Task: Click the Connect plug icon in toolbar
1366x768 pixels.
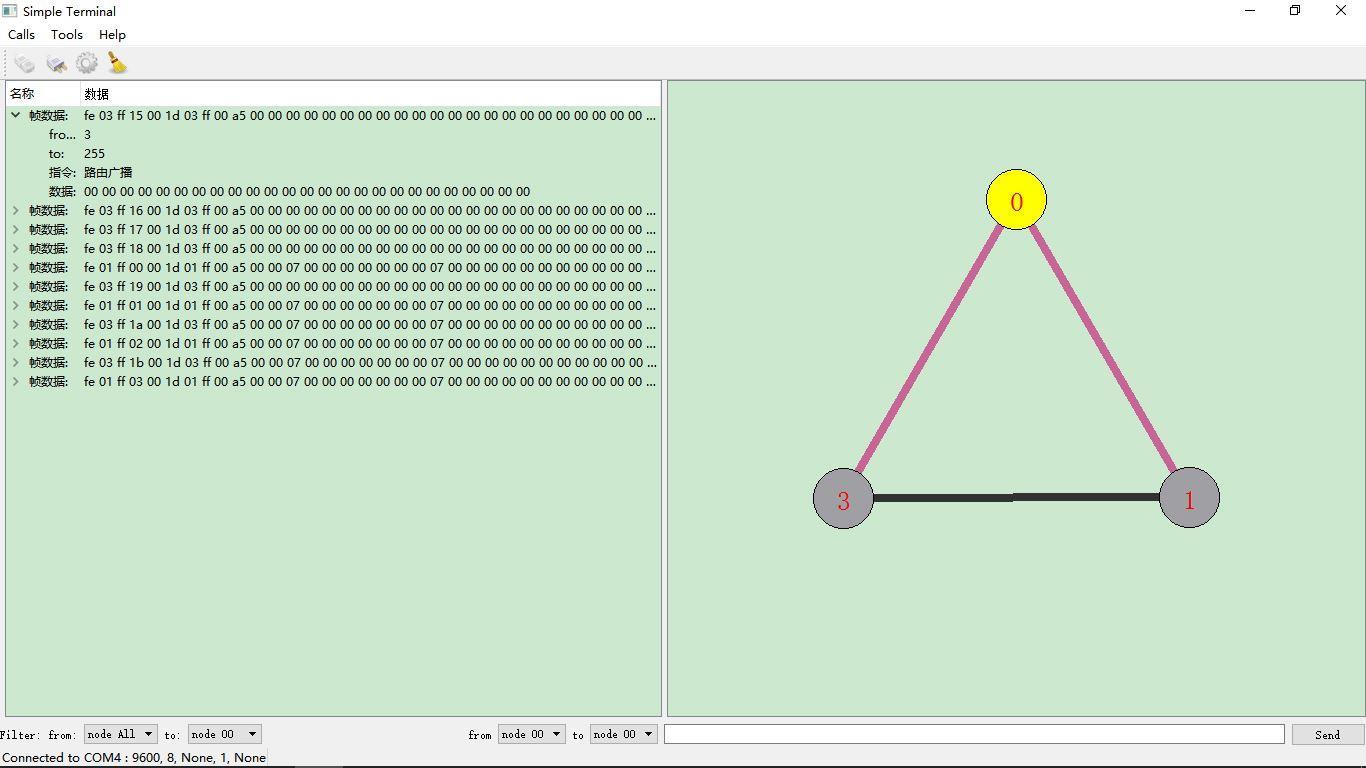Action: coord(24,64)
